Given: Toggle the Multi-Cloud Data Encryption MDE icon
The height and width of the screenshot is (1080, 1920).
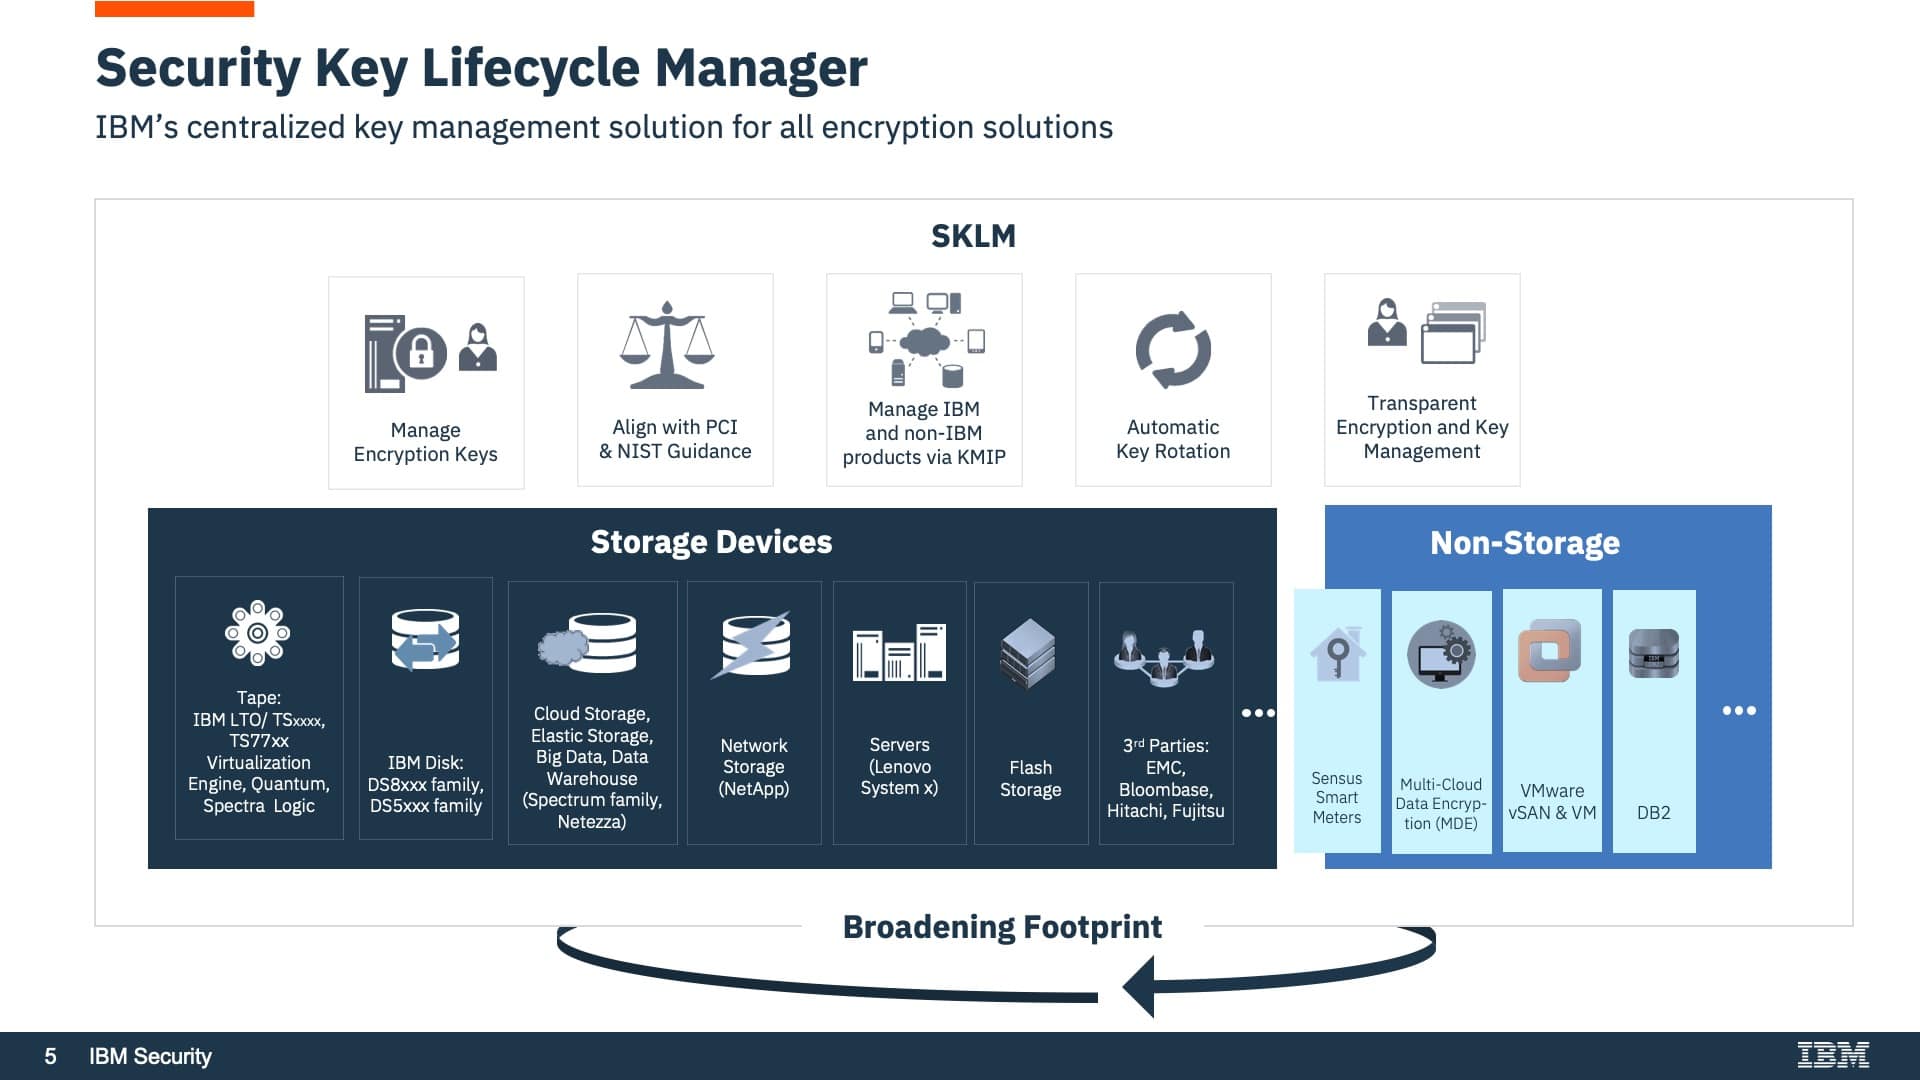Looking at the screenshot, I should tap(1440, 654).
